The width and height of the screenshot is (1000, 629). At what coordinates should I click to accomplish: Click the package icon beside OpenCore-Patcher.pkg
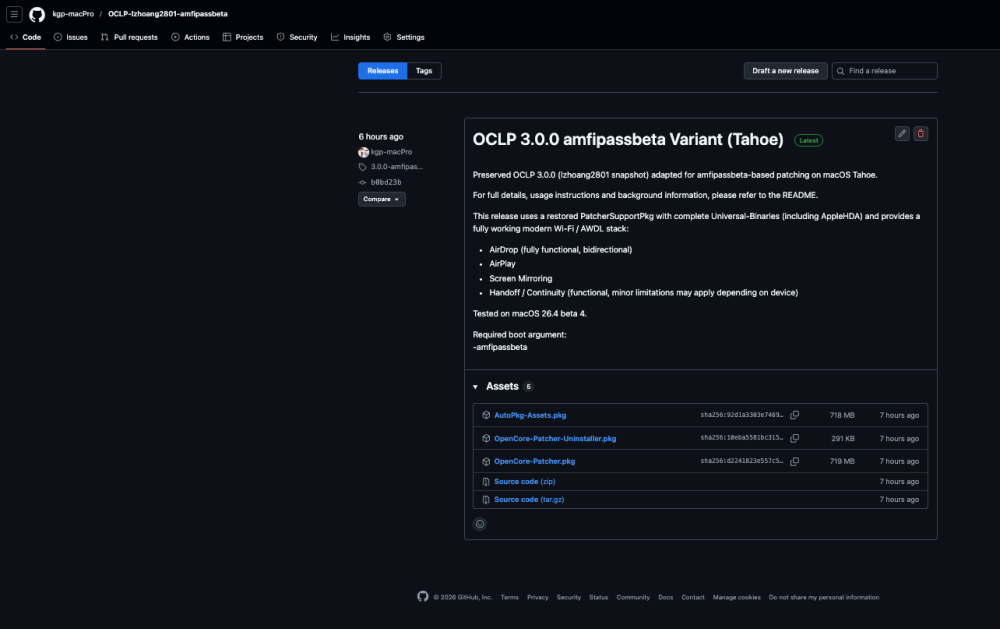[x=486, y=461]
